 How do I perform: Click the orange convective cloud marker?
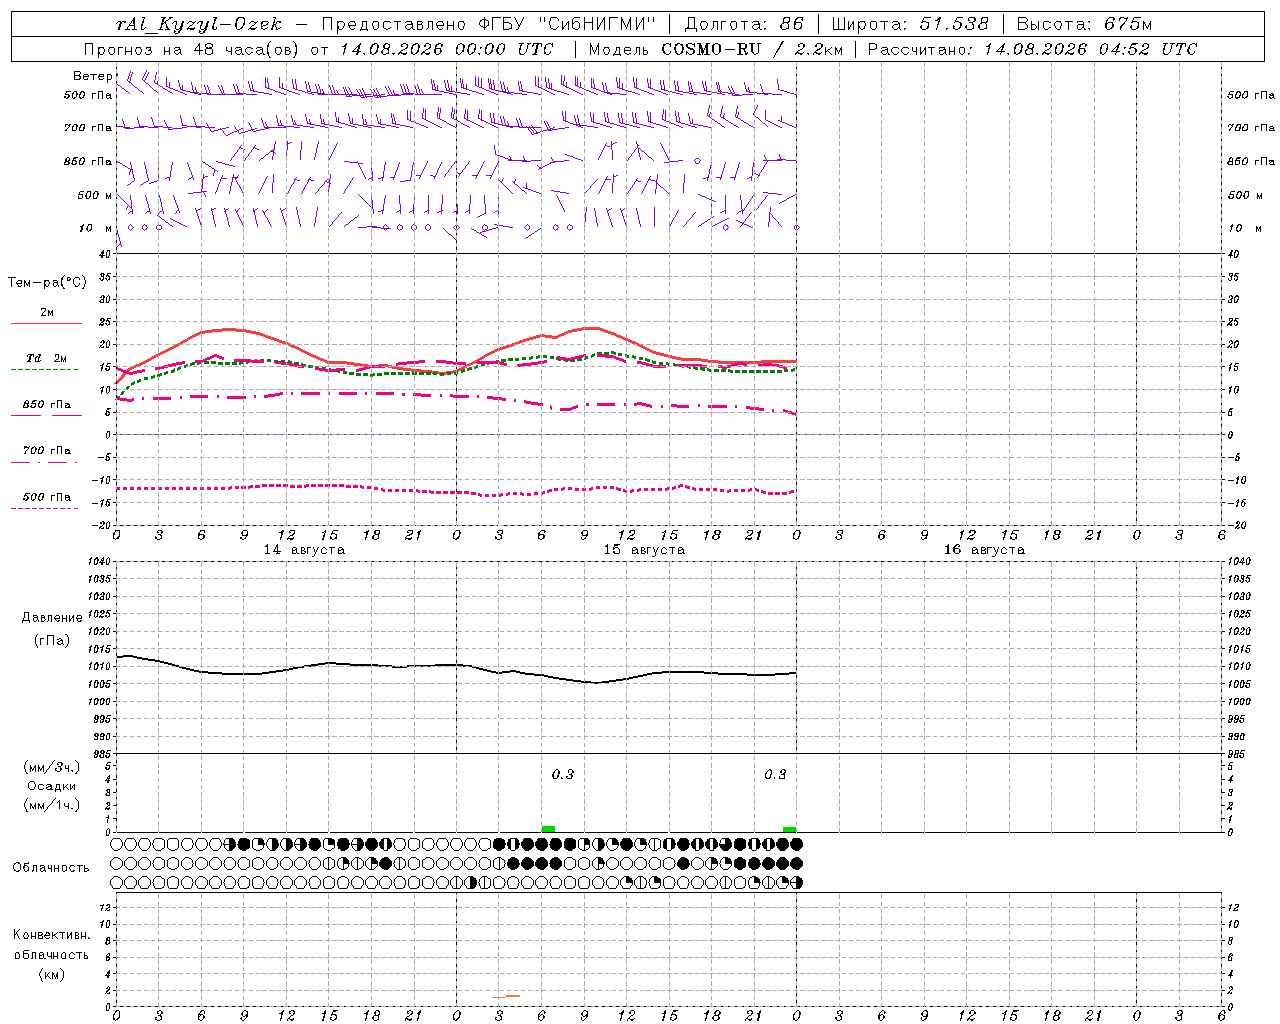click(506, 996)
